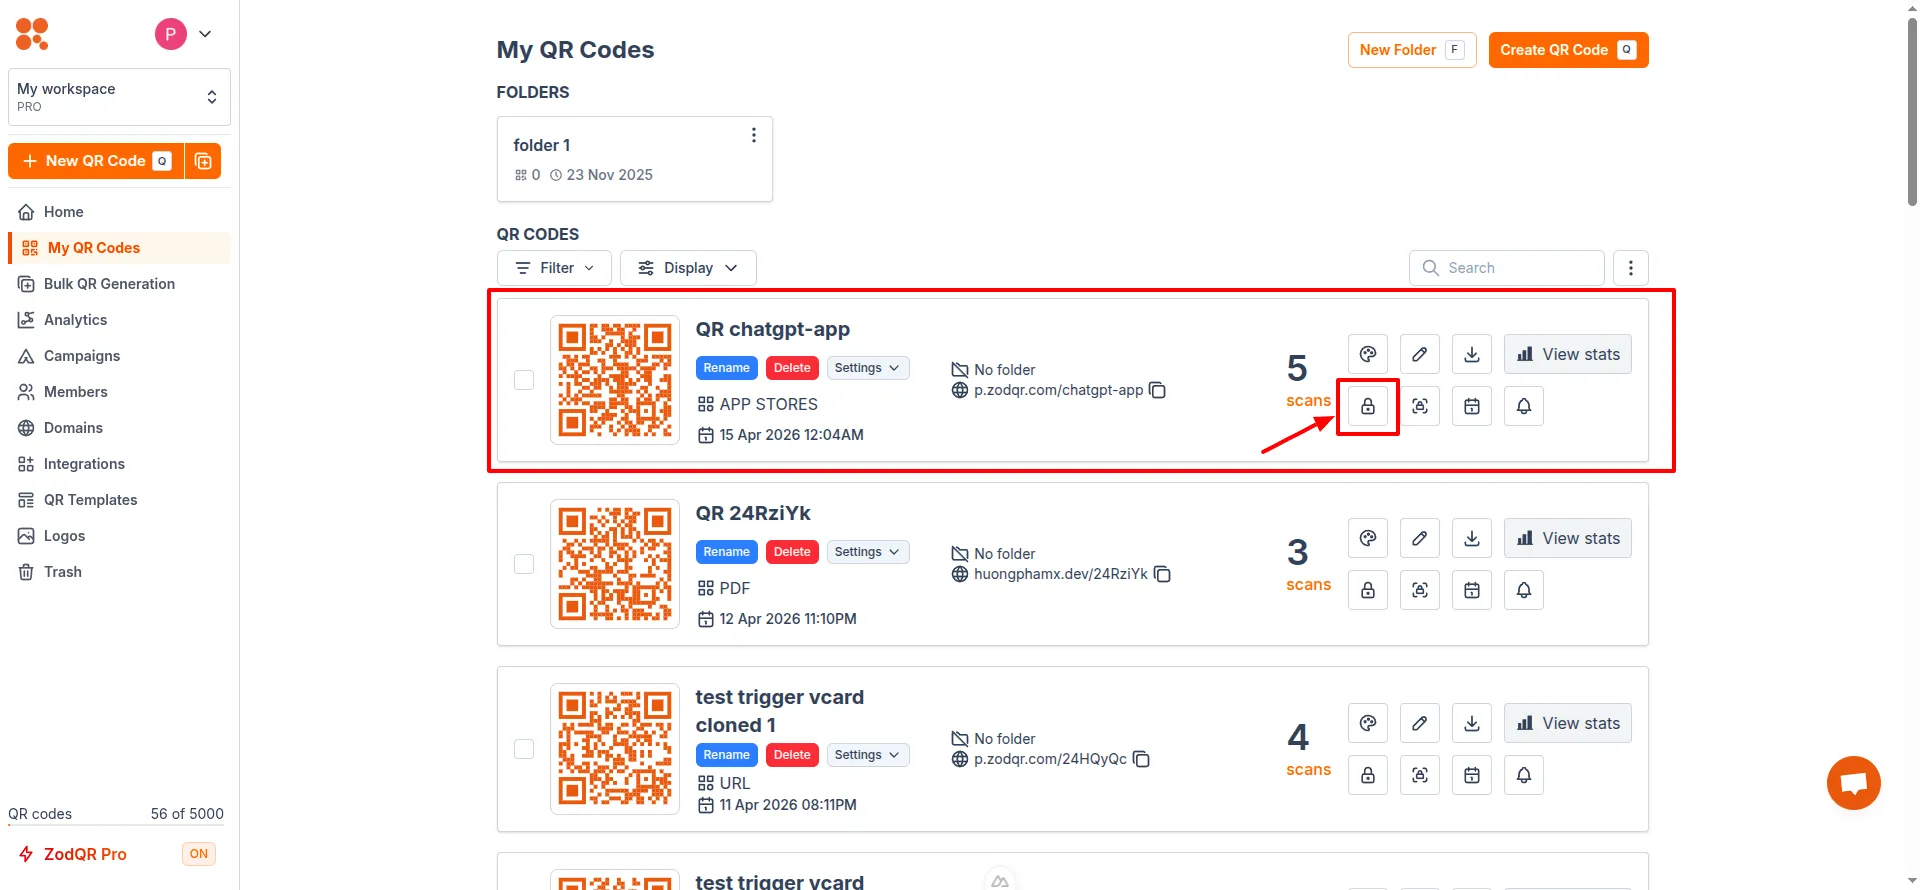
Task: Open the Logos page
Action: 119,536
